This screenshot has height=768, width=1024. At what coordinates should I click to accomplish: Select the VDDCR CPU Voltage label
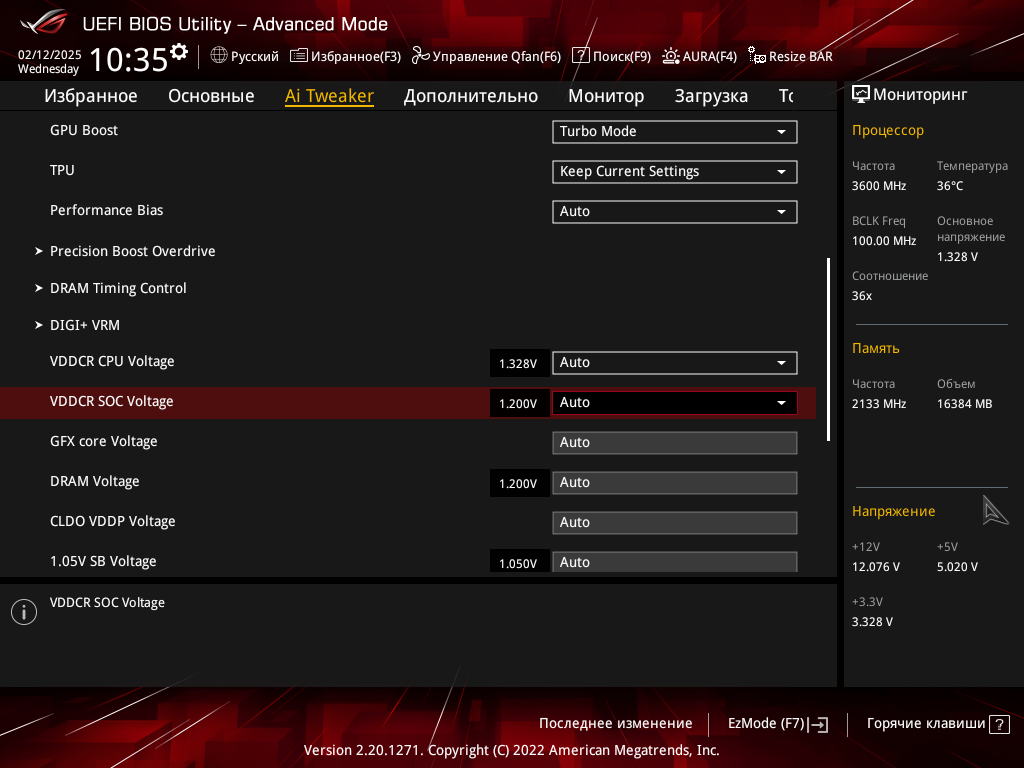[x=112, y=361]
